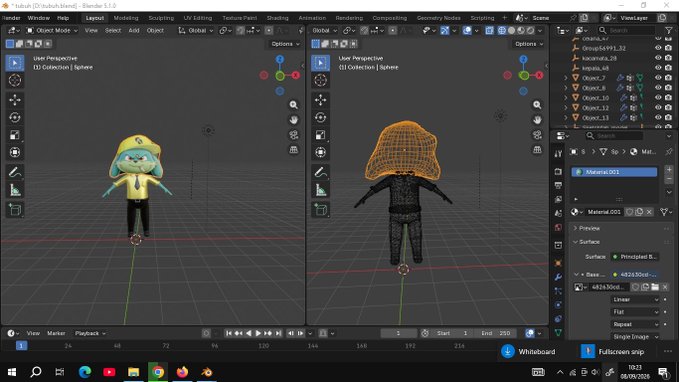
Task: Open Flat projection dropdown
Action: [x=635, y=312]
